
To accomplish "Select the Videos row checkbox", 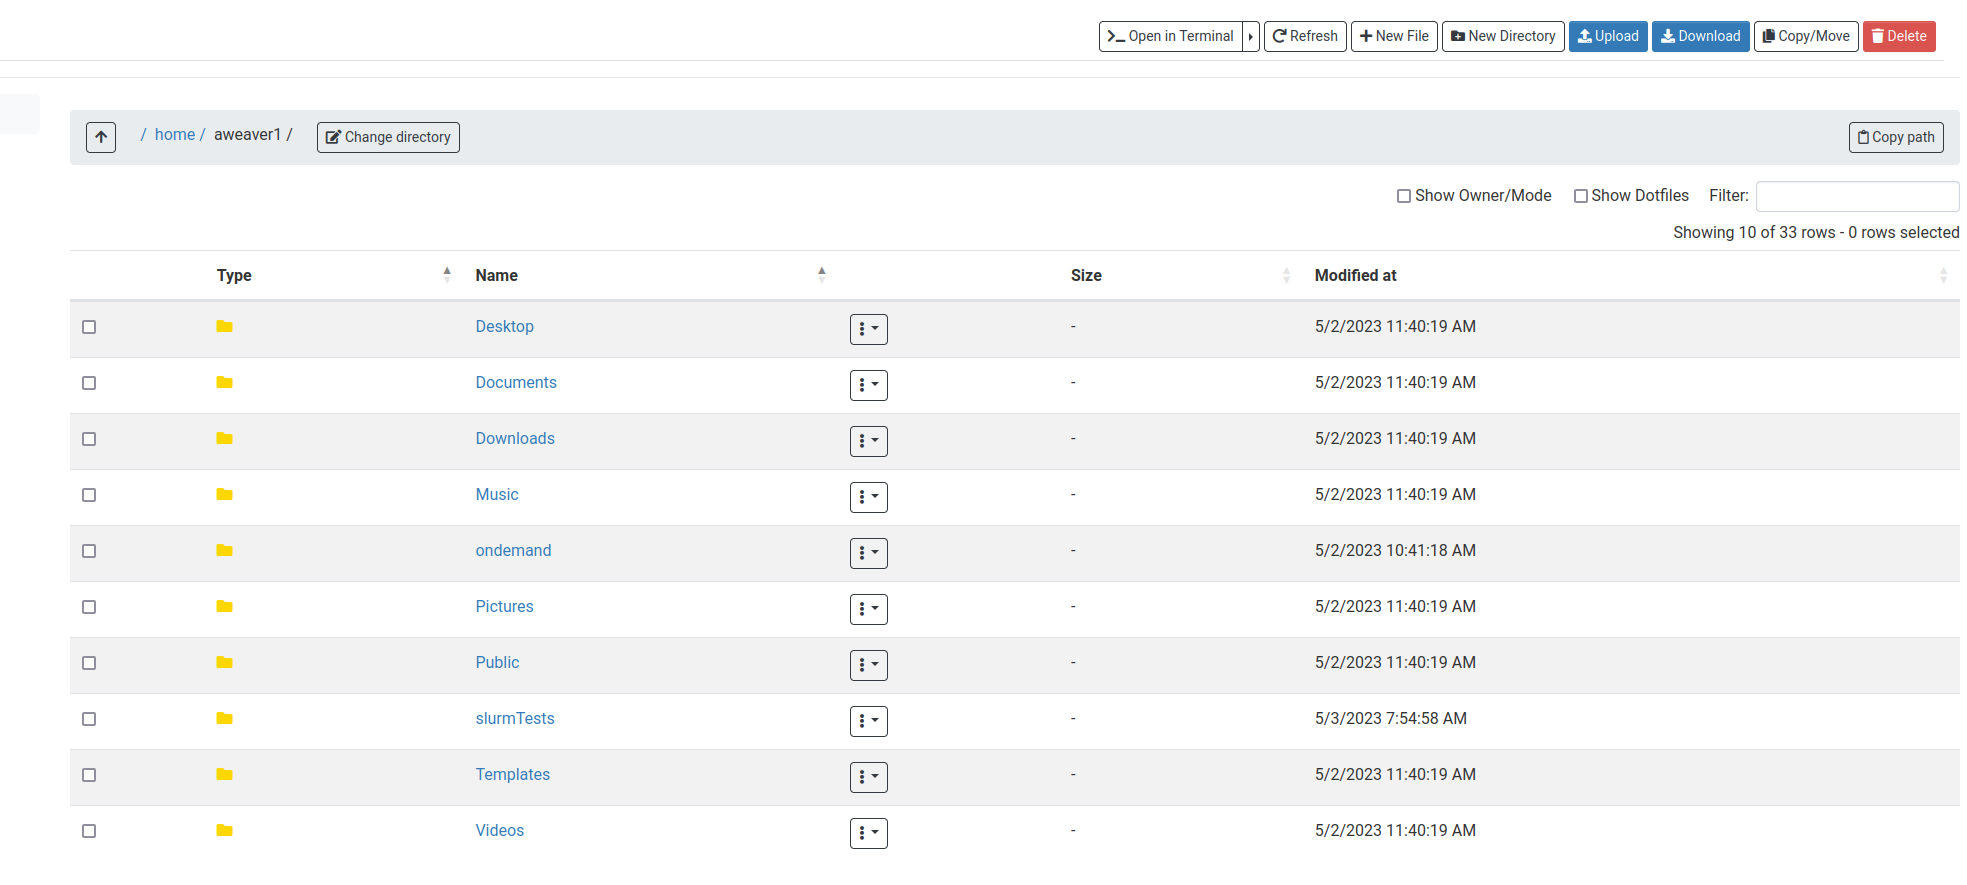I will (x=89, y=831).
